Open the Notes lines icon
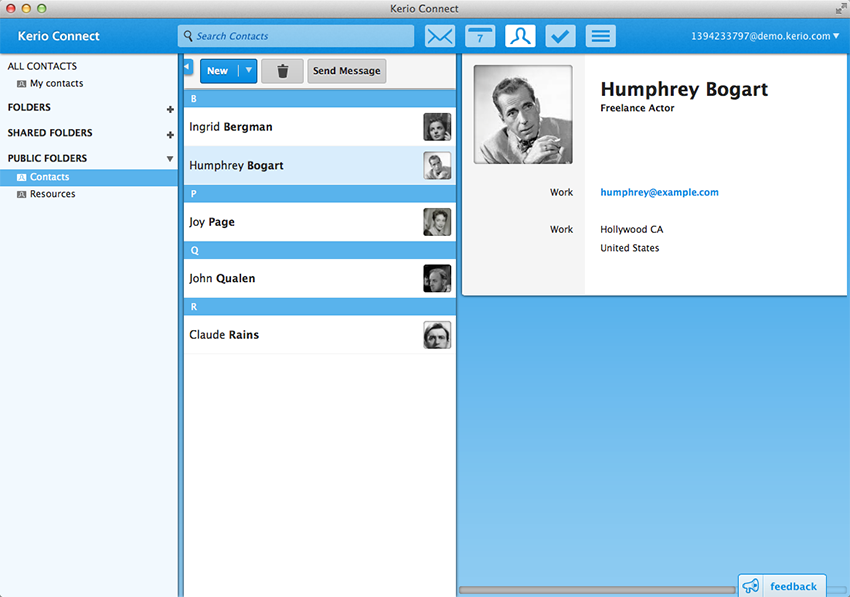This screenshot has width=850, height=597. tap(600, 36)
